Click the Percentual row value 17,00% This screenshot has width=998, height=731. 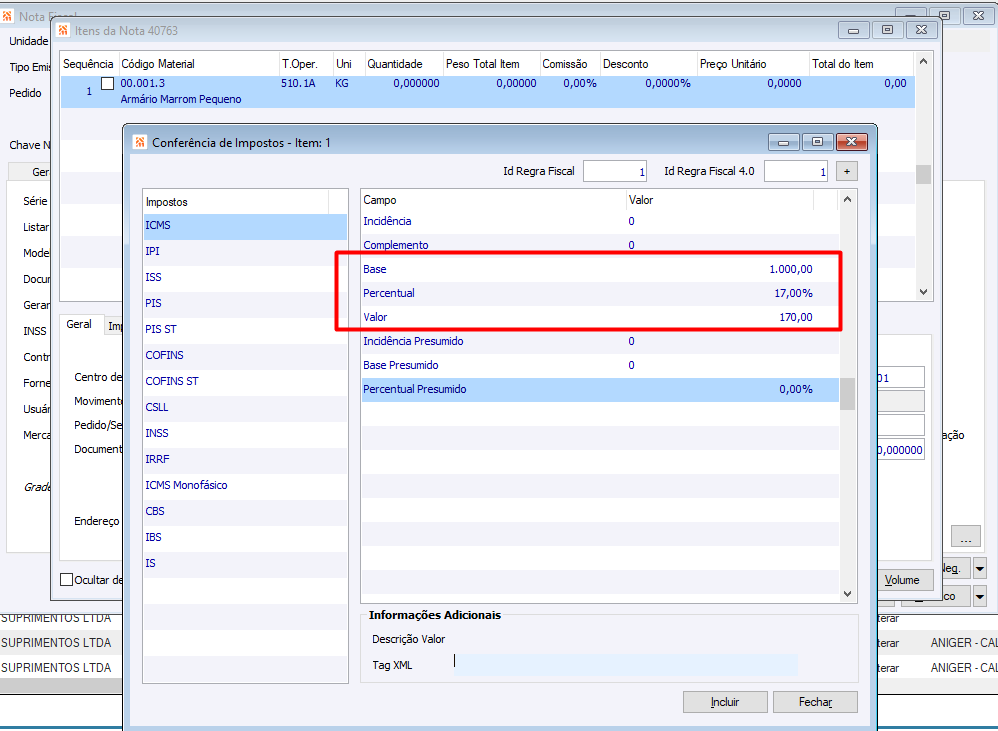[793, 293]
